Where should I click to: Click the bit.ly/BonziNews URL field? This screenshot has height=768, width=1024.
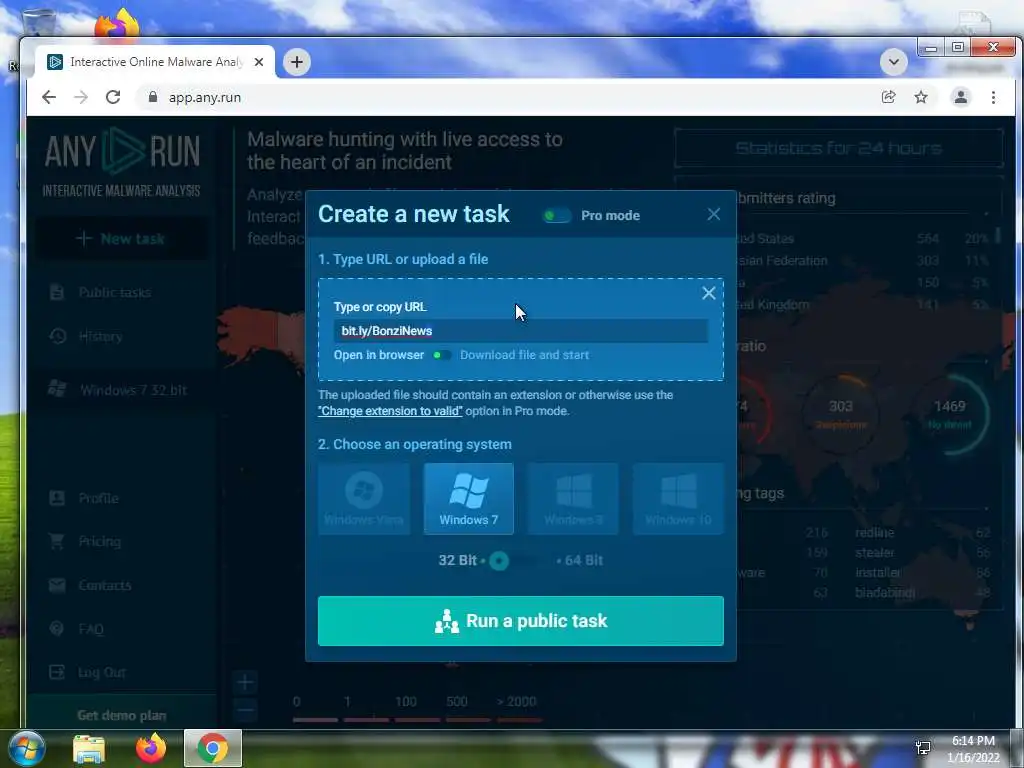point(520,331)
